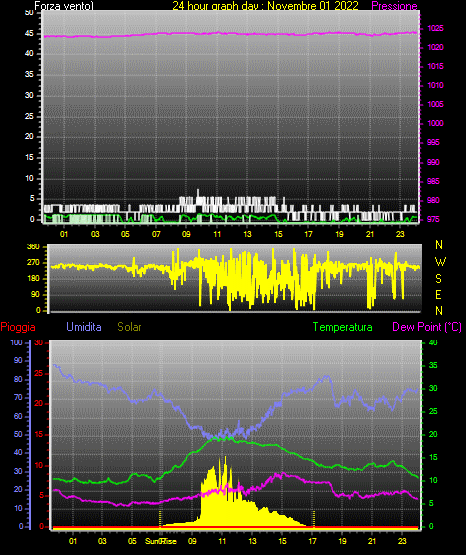This screenshot has height=555, width=466.
Task: Click the 50 humidity axis value
Action: [x=18, y=434]
